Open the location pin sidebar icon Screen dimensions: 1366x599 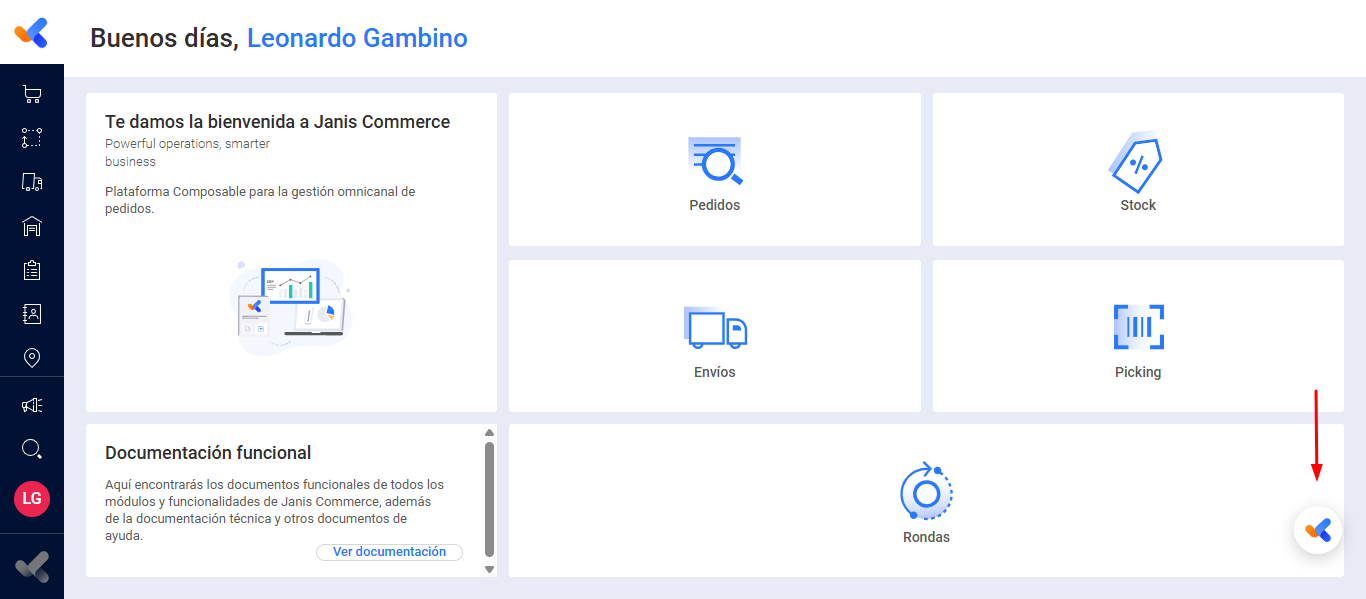pyautogui.click(x=32, y=358)
